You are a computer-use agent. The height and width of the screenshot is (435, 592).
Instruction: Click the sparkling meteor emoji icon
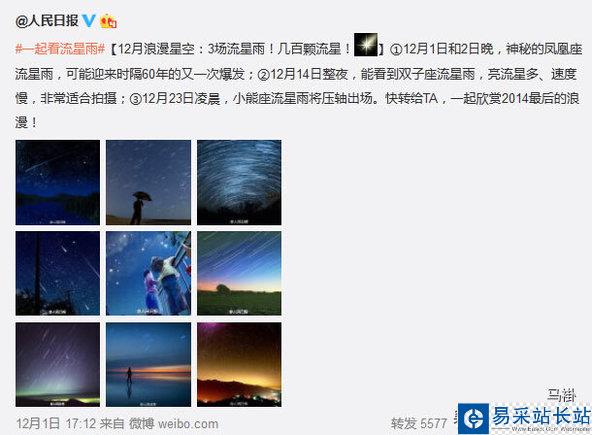(365, 45)
